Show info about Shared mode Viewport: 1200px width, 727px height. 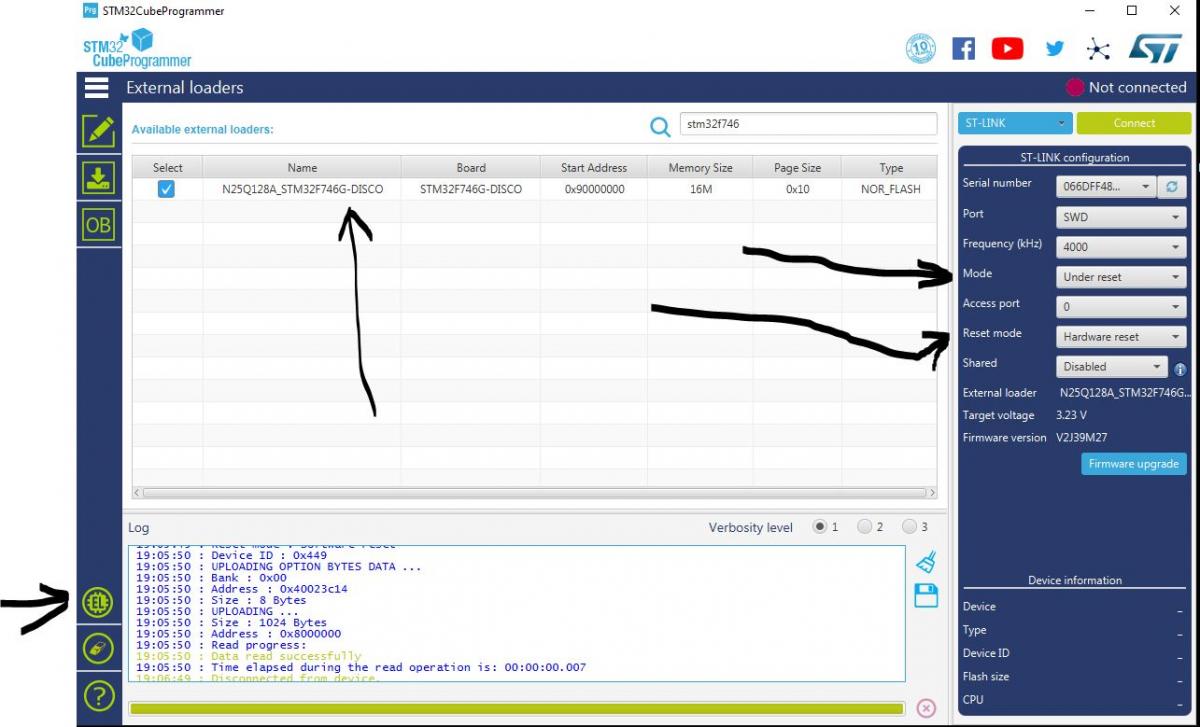[1180, 369]
